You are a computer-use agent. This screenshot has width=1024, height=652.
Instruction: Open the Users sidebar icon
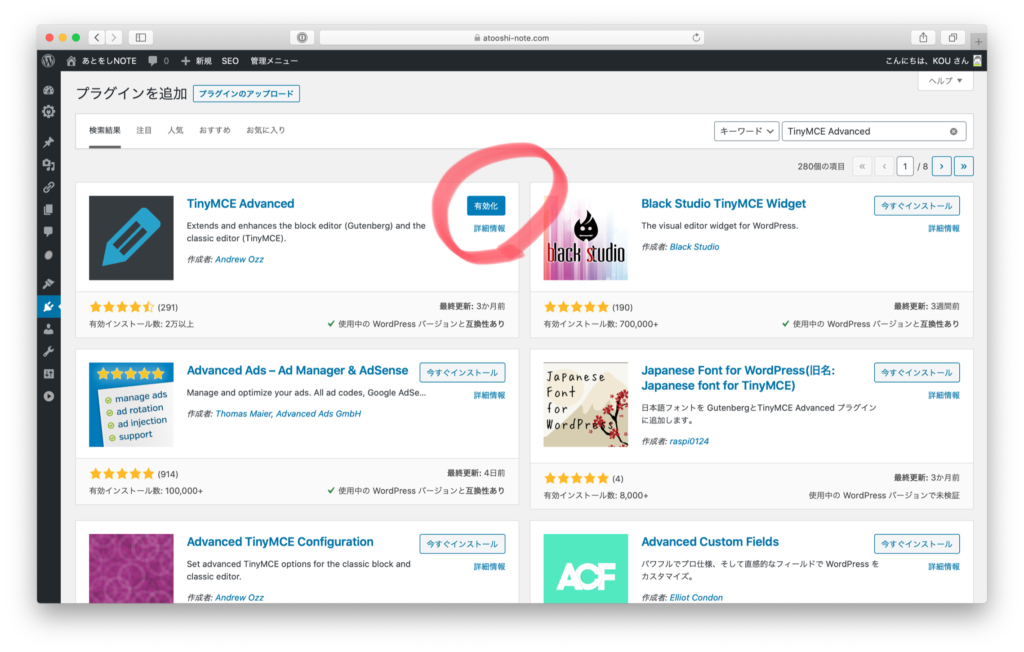(48, 329)
